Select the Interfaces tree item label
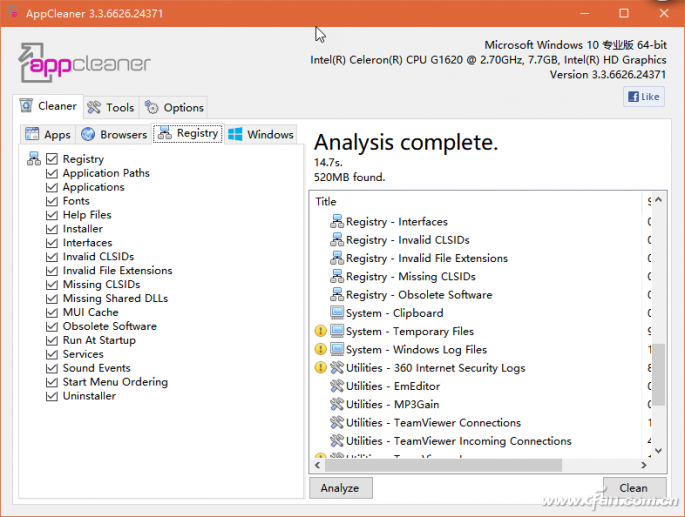Image resolution: width=685 pixels, height=517 pixels. tap(87, 243)
